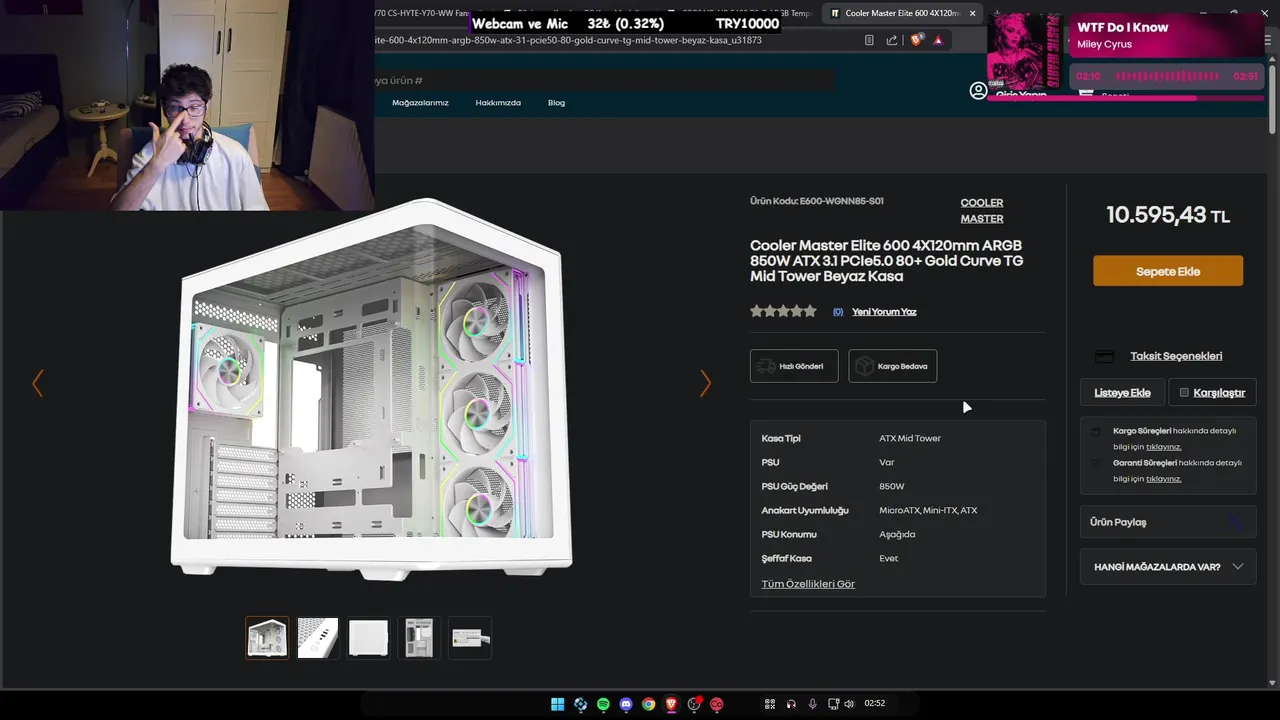The width and height of the screenshot is (1280, 720).
Task: Open the QR-style tray icon
Action: coord(770,704)
